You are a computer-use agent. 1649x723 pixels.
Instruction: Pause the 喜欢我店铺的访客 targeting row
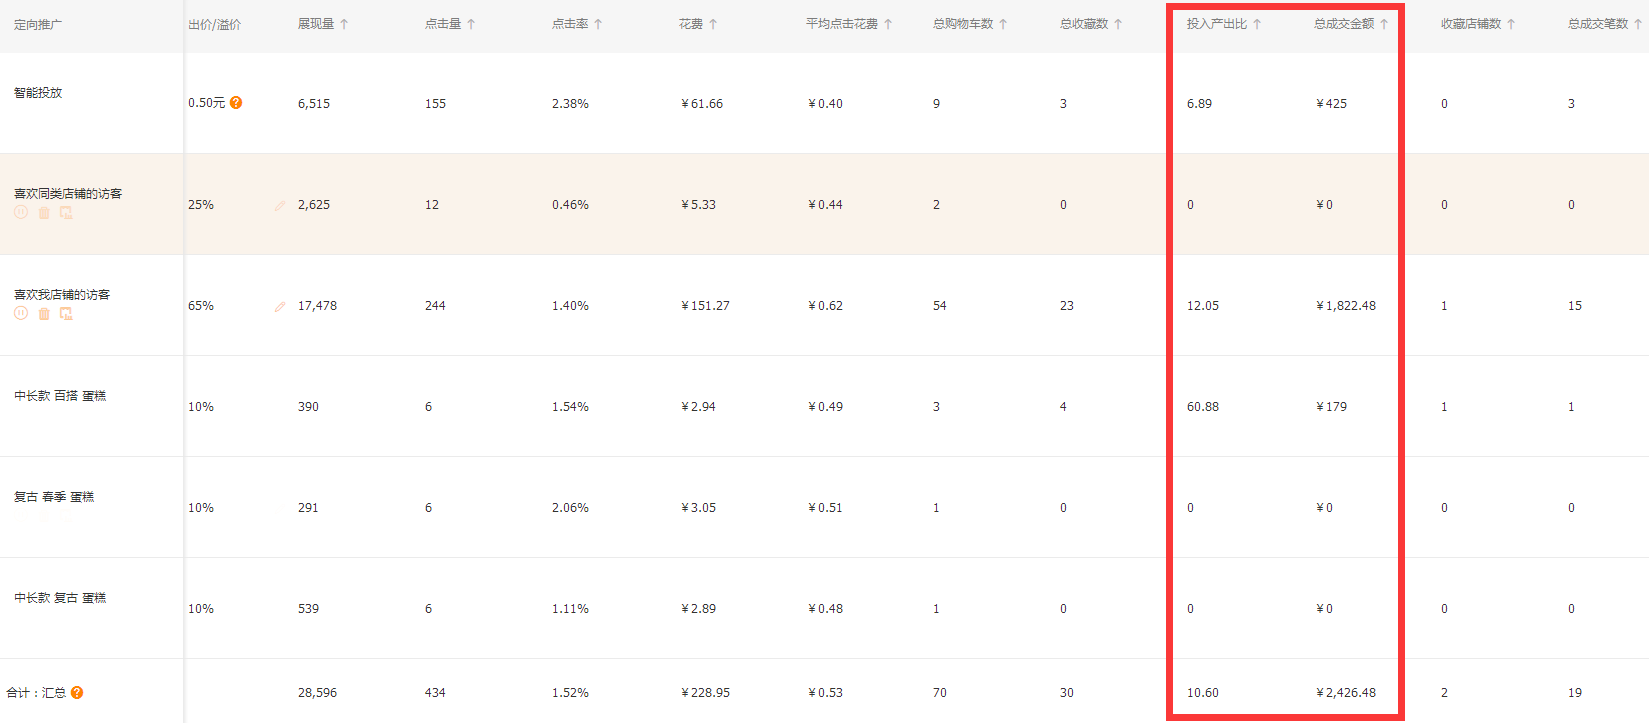click(21, 314)
